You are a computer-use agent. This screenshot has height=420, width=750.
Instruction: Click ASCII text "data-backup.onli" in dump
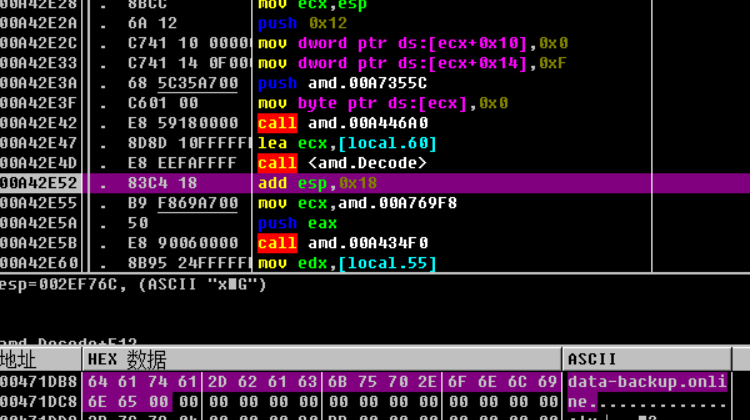pyautogui.click(x=648, y=381)
